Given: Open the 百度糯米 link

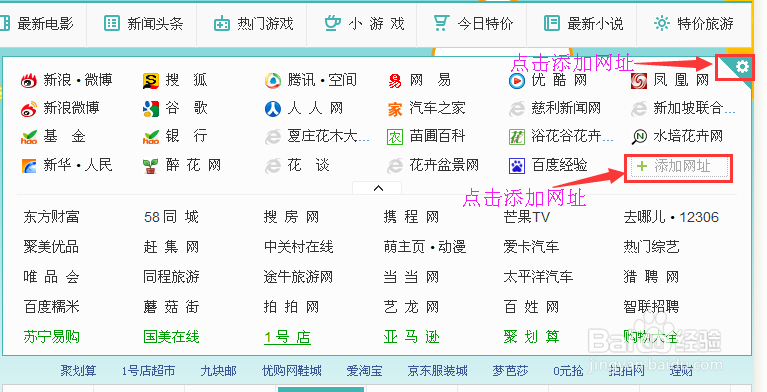Looking at the screenshot, I should pos(51,307).
